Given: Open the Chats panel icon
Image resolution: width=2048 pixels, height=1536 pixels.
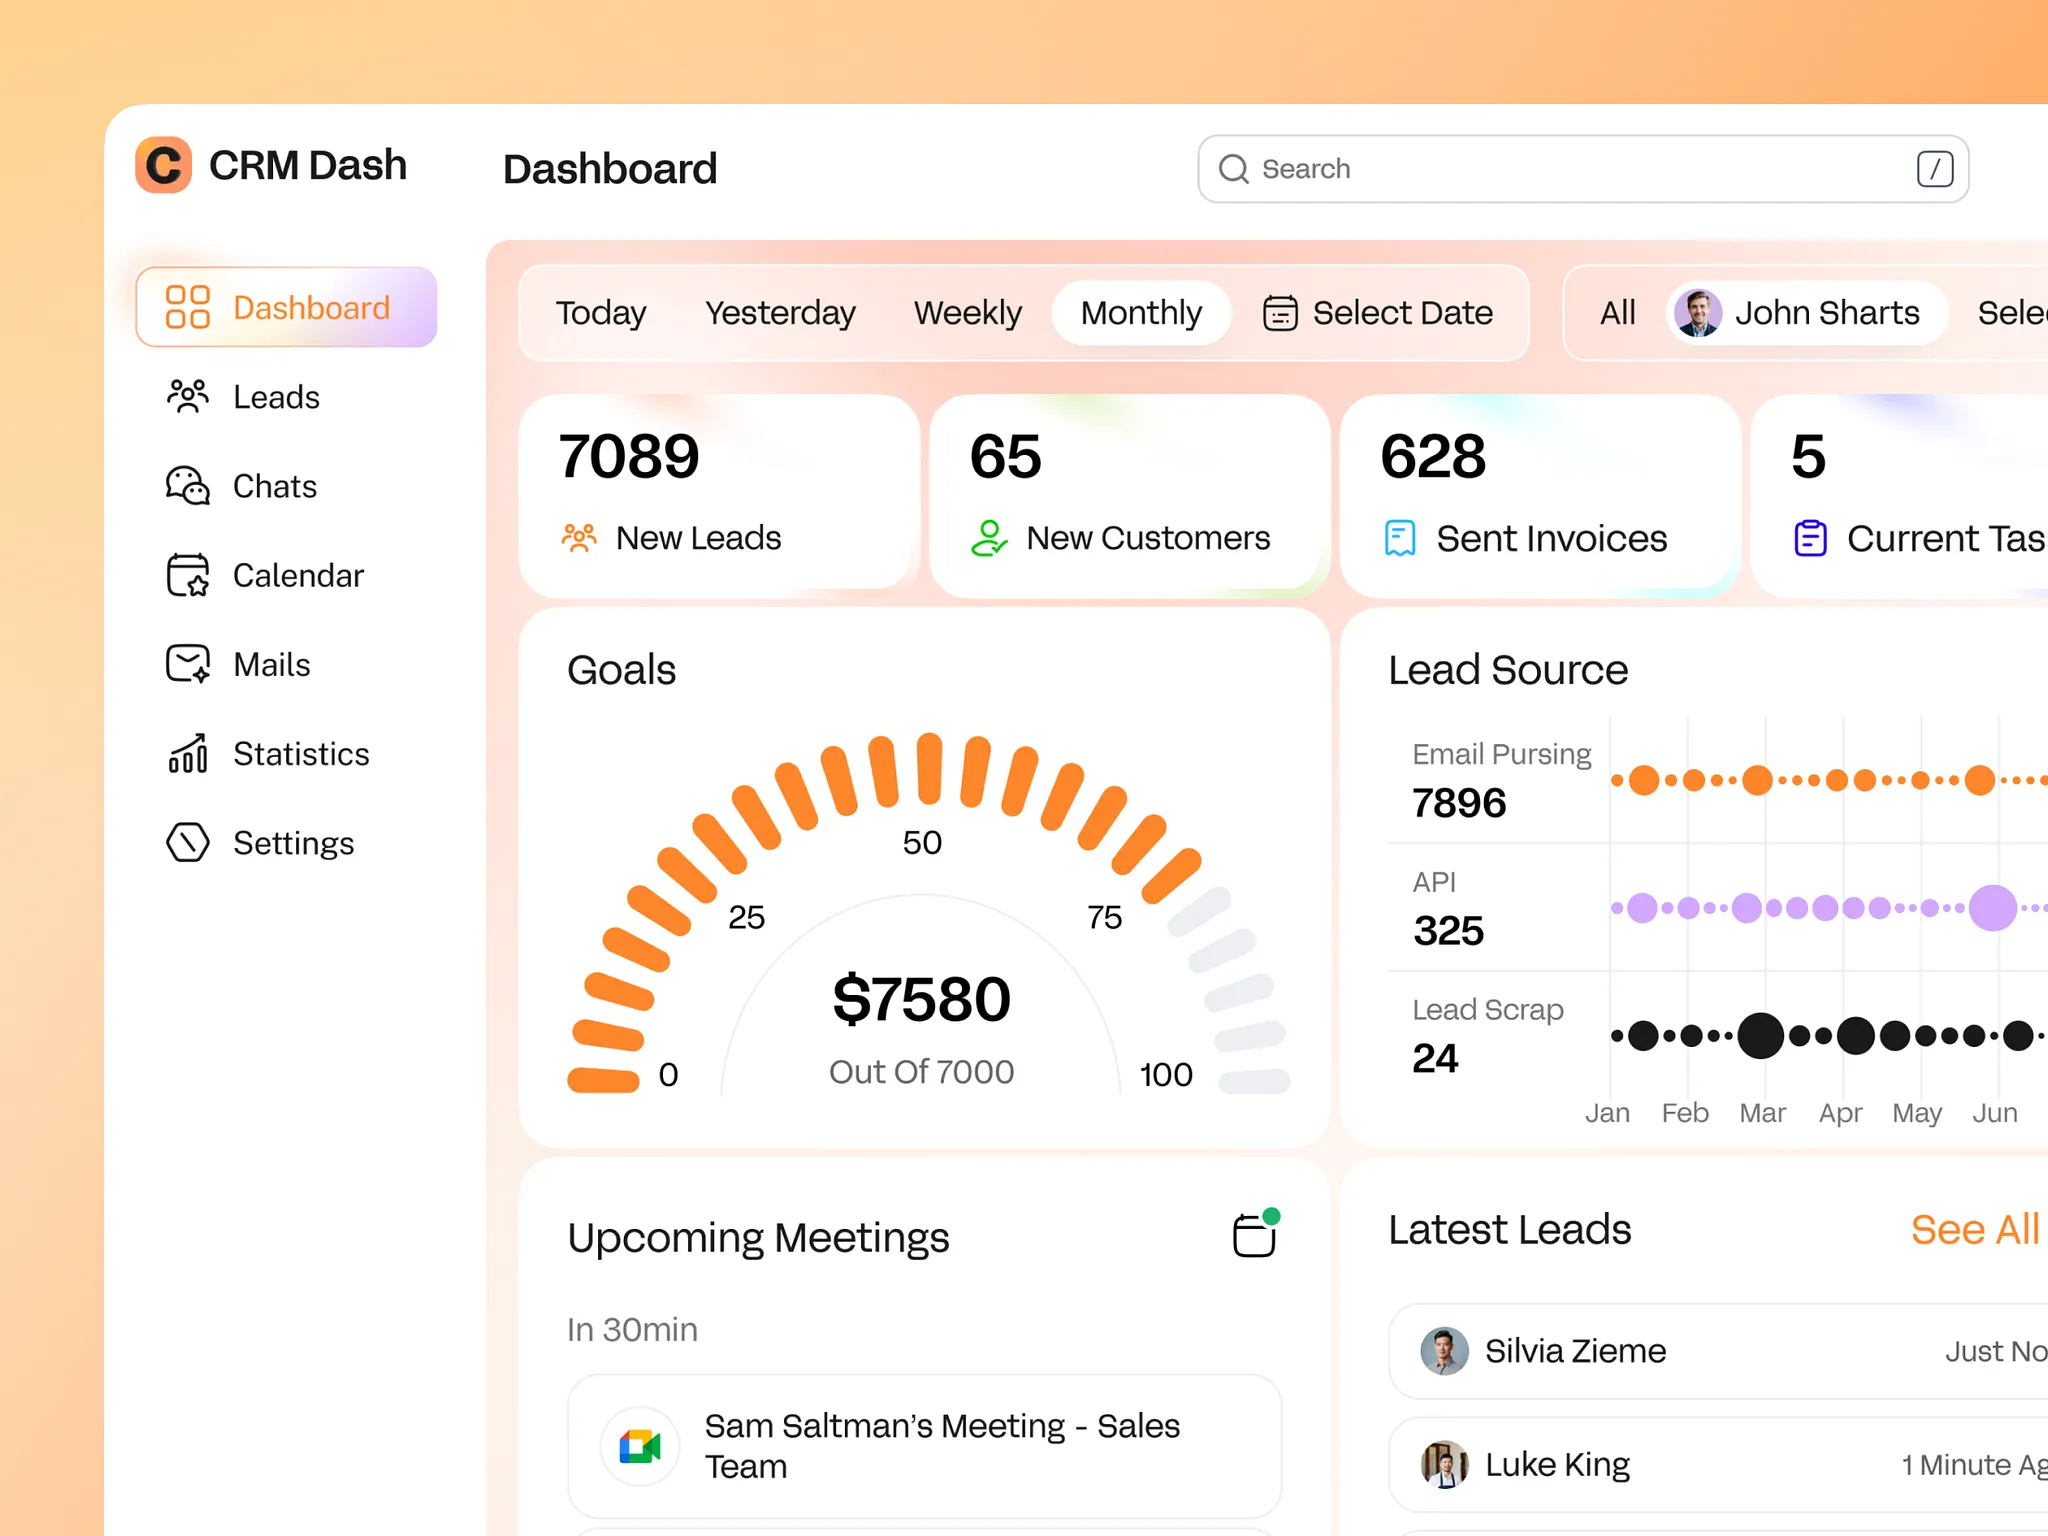Looking at the screenshot, I should click(188, 486).
